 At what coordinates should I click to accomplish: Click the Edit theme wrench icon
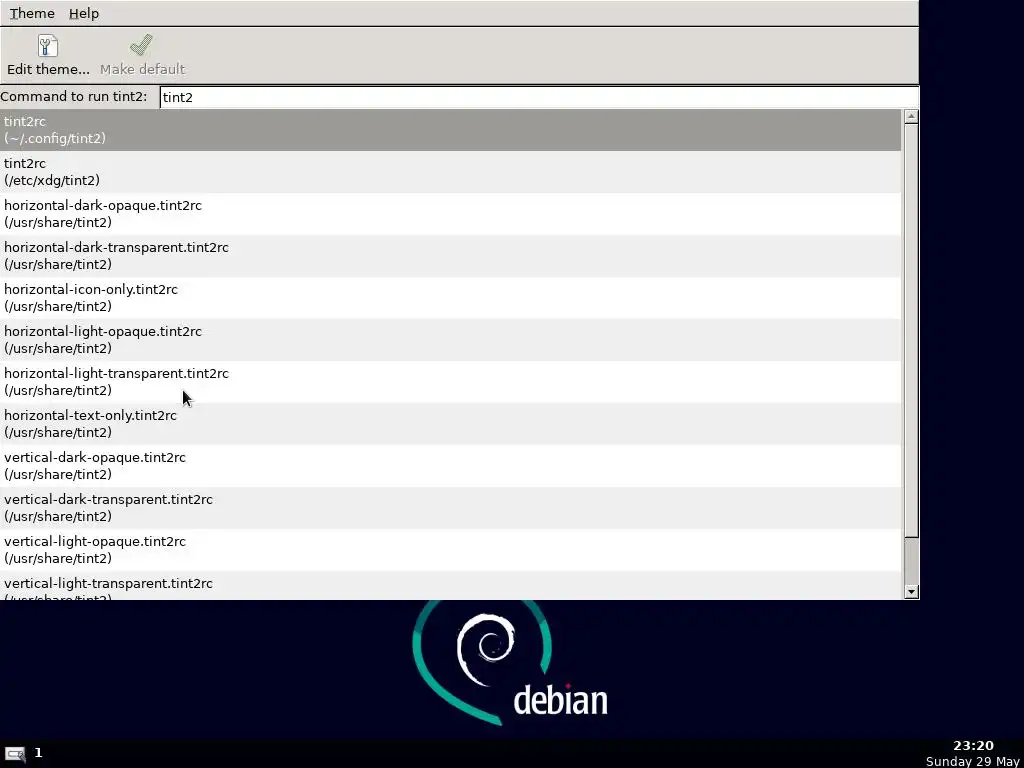click(x=48, y=46)
